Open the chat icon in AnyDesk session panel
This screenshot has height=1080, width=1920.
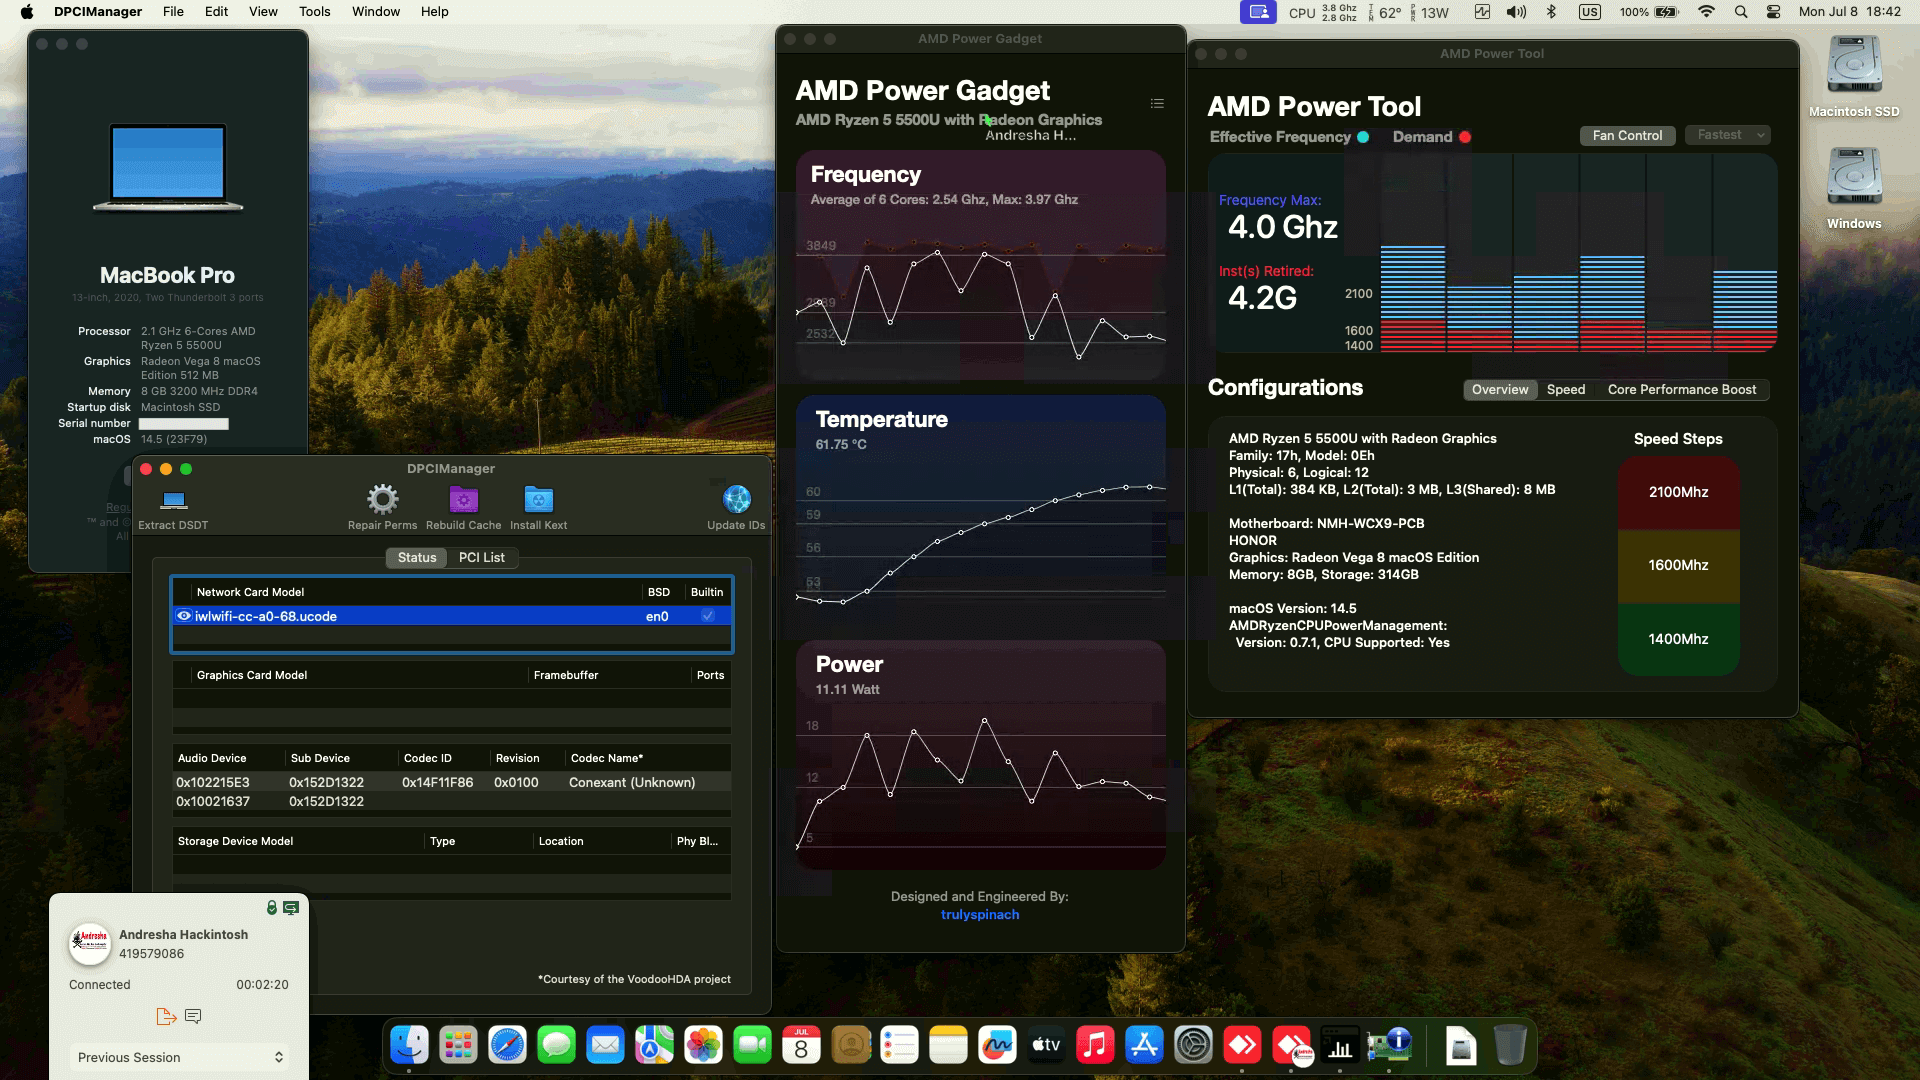pos(193,1016)
